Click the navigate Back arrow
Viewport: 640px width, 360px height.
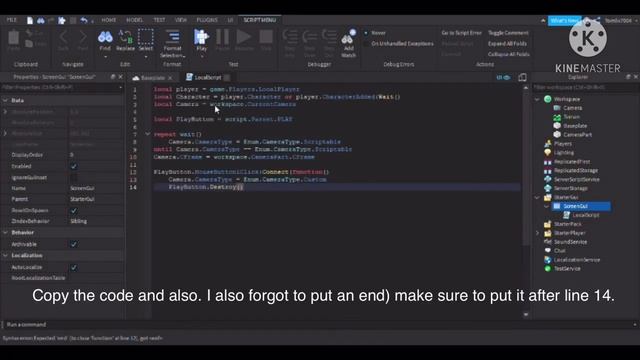coord(63,37)
